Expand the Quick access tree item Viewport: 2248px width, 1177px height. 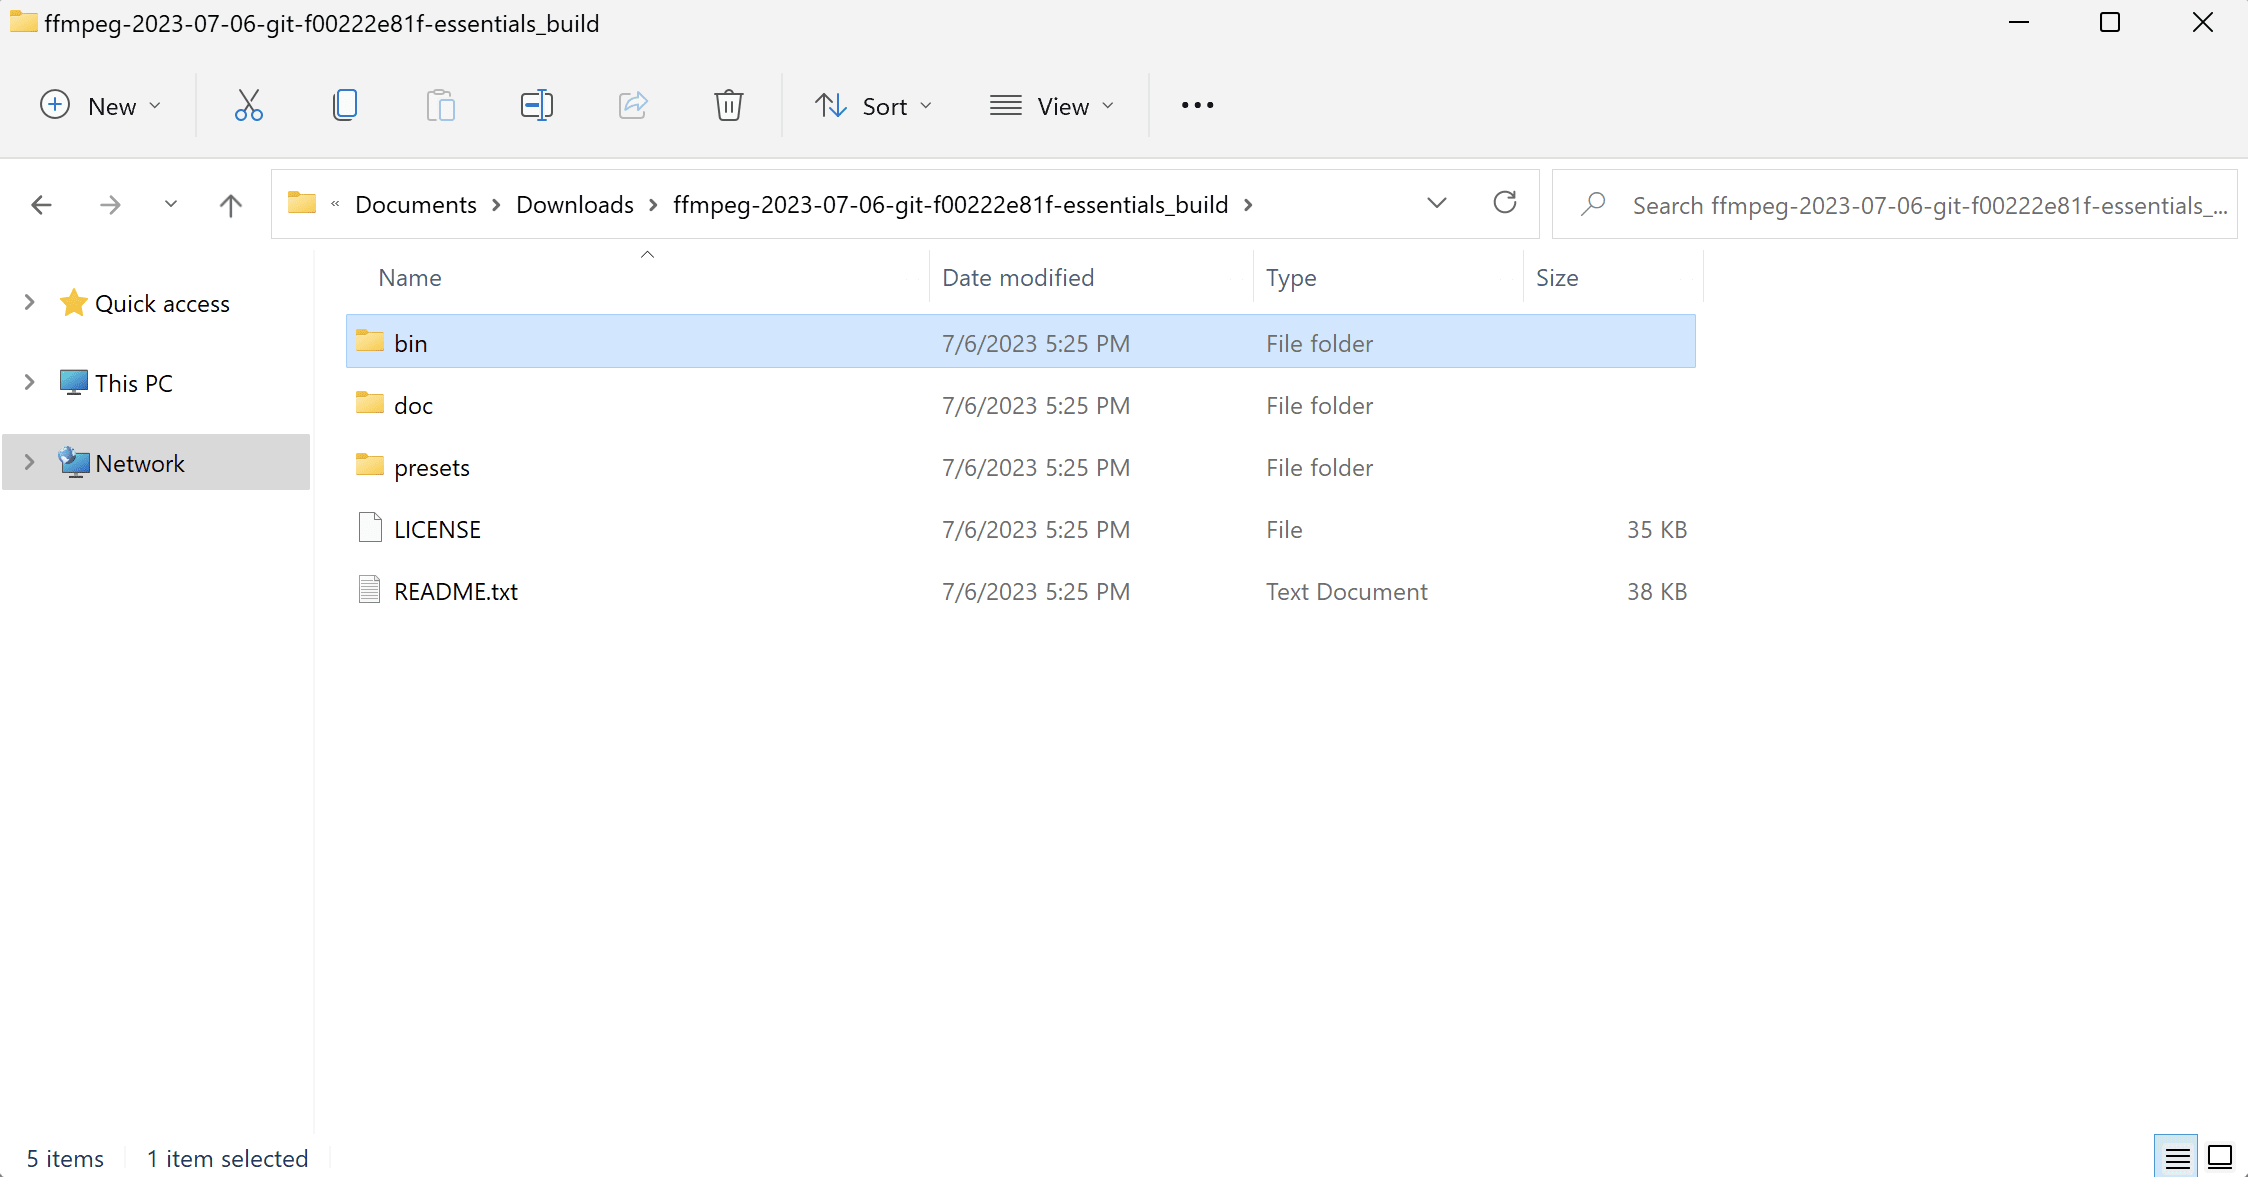[x=30, y=302]
